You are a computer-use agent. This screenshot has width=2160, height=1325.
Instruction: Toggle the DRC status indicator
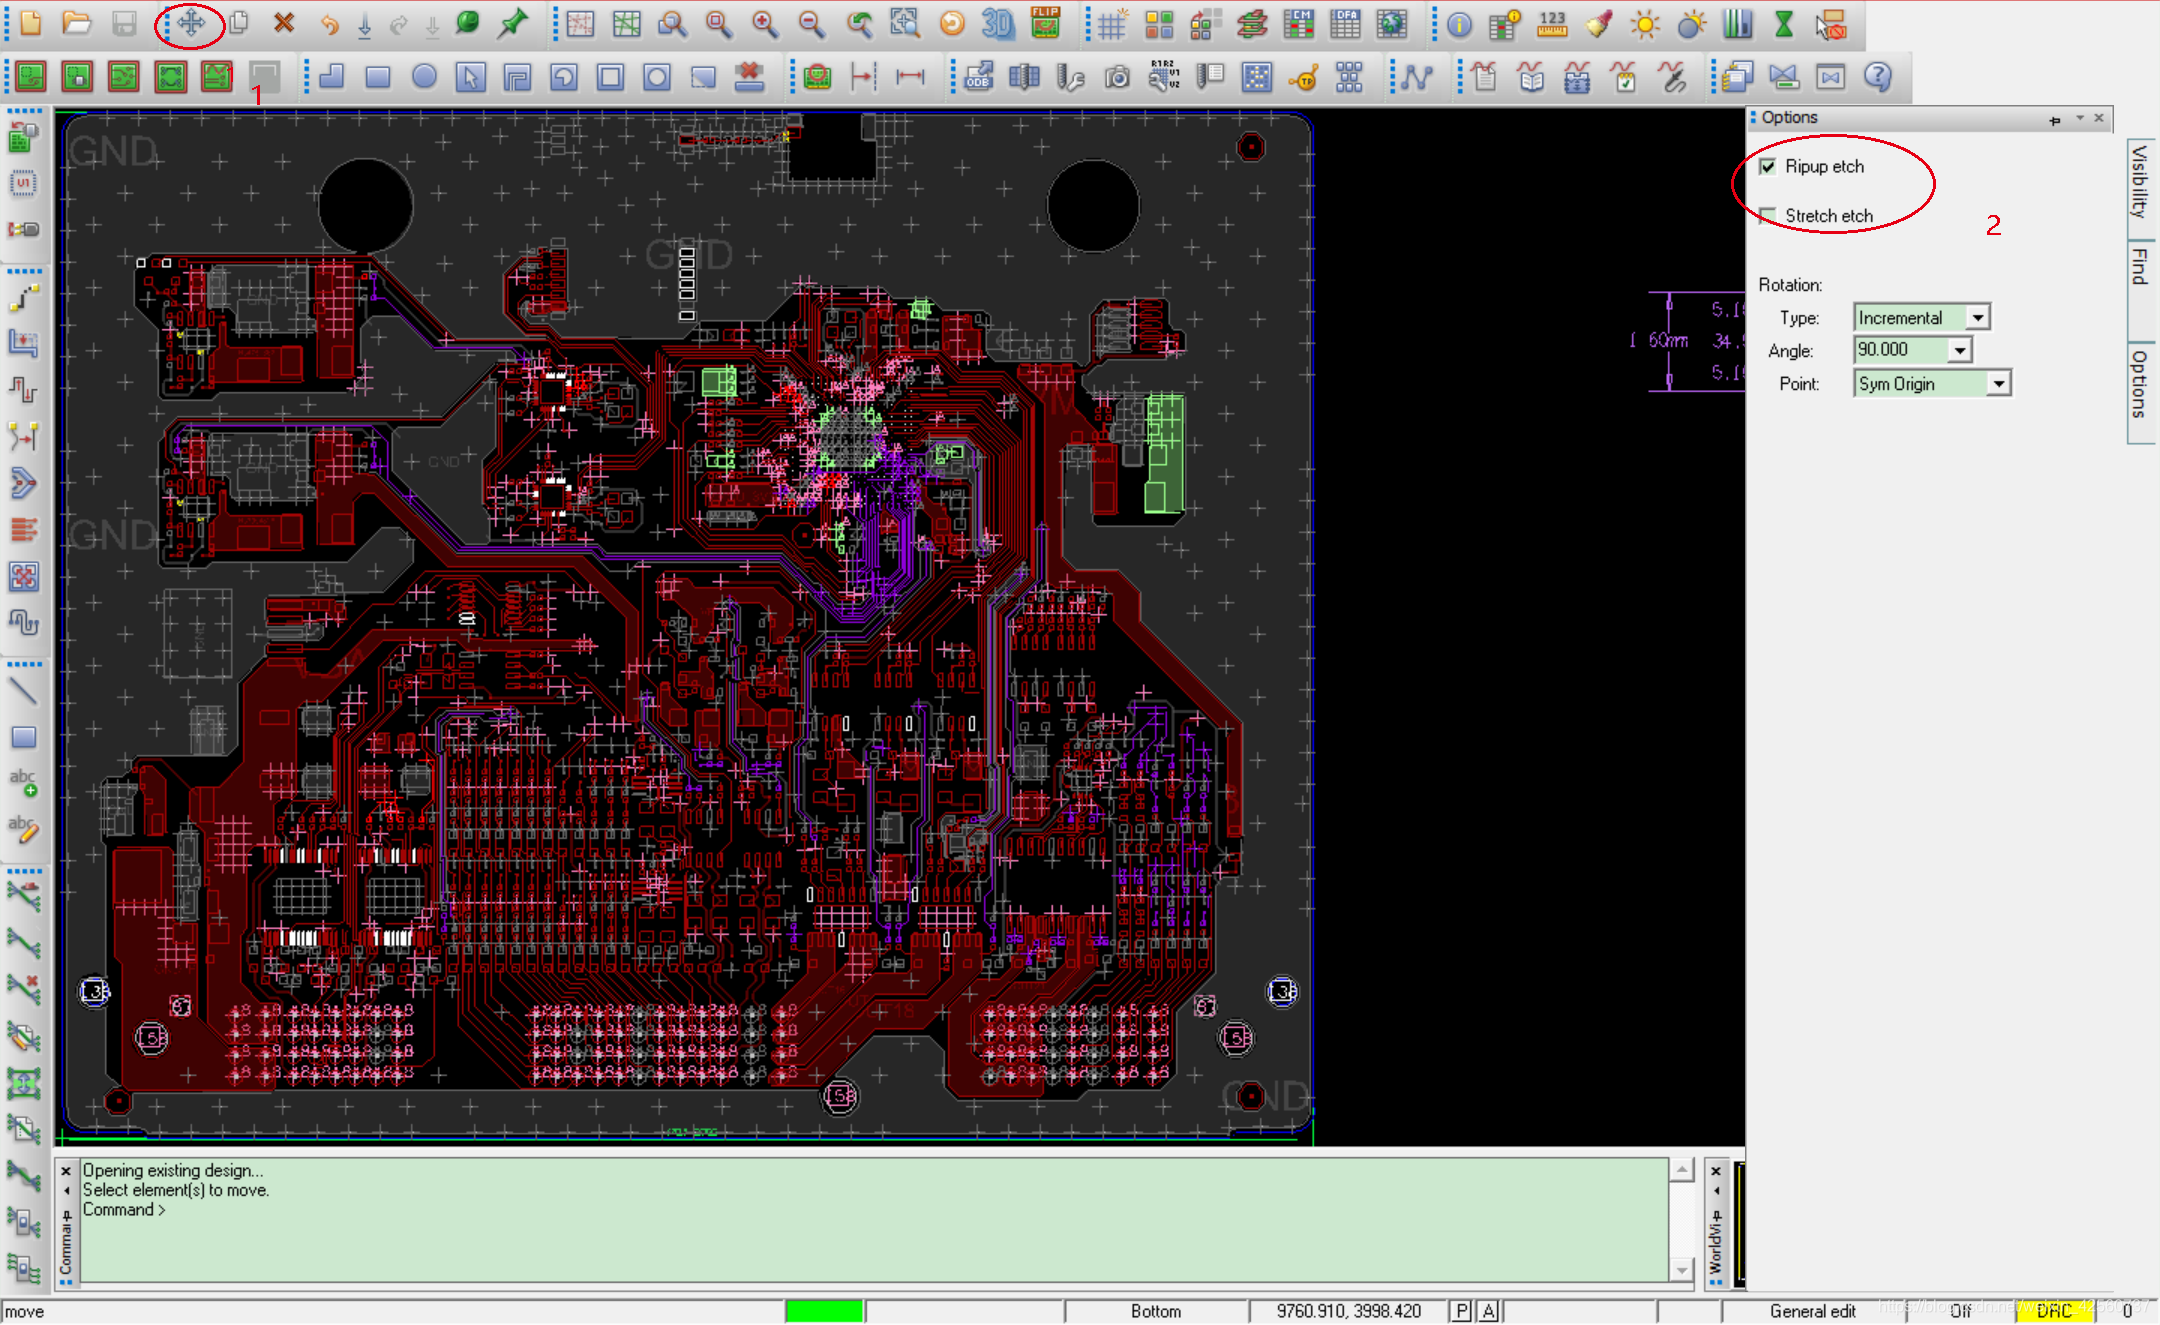(x=2053, y=1311)
